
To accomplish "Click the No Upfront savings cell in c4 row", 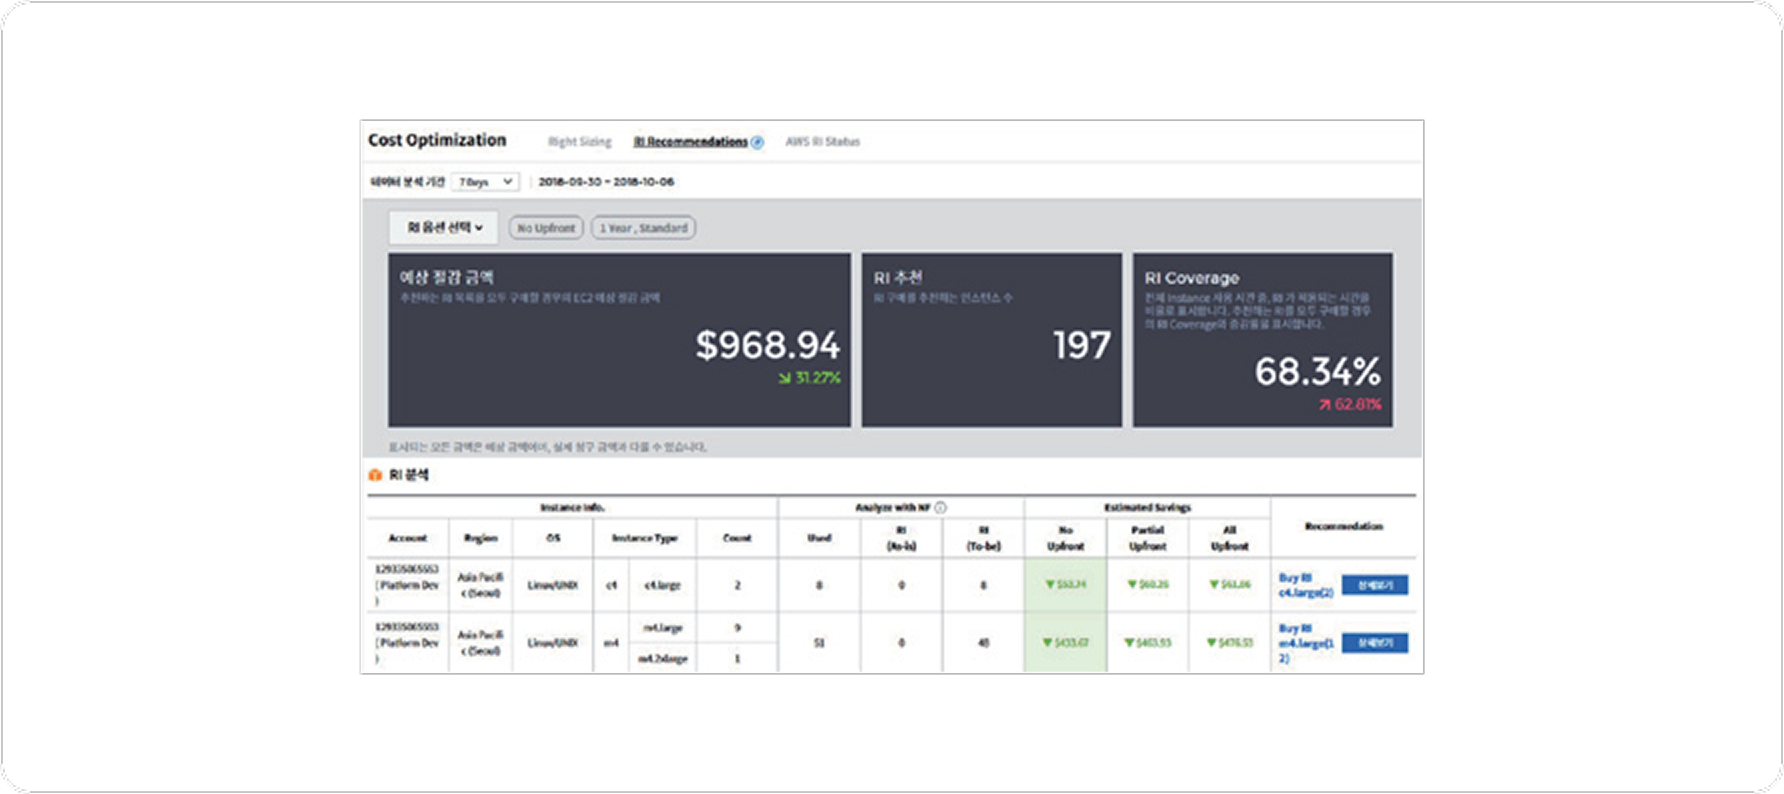I will (1065, 585).
